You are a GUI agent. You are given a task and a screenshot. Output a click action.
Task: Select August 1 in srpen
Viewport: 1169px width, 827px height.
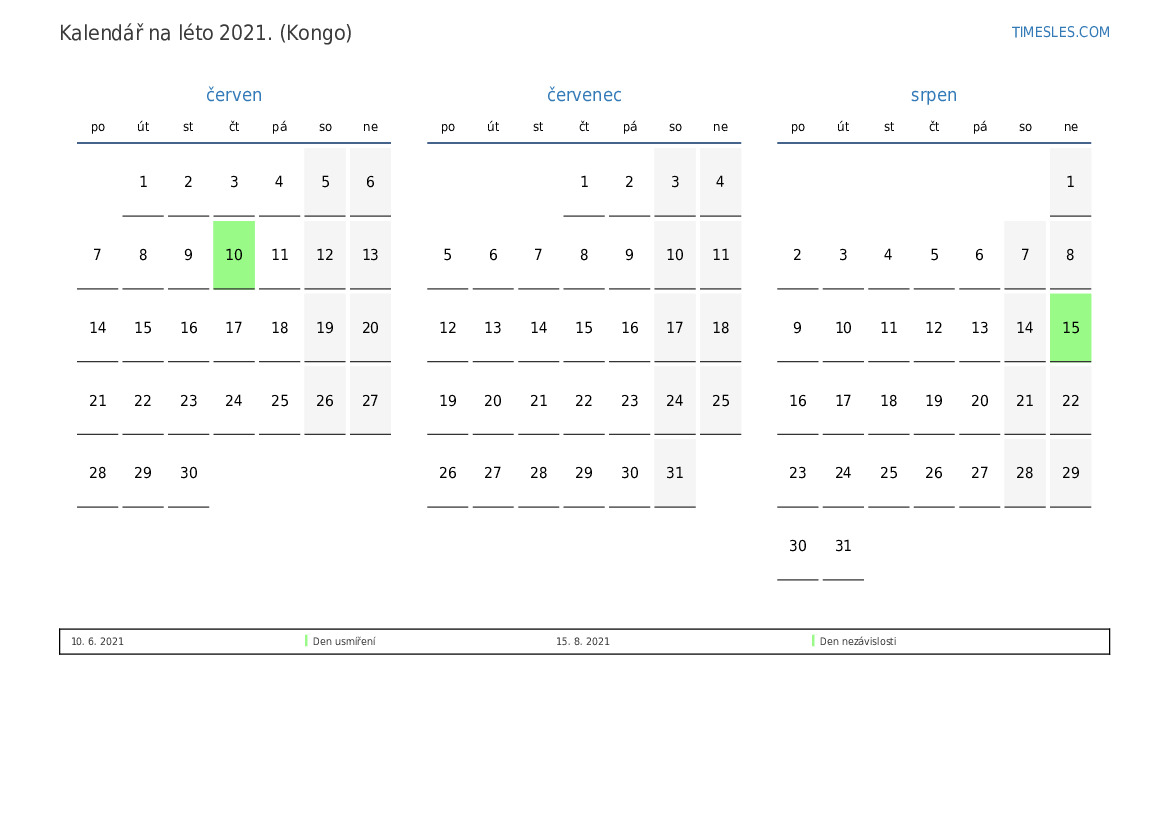point(1070,182)
